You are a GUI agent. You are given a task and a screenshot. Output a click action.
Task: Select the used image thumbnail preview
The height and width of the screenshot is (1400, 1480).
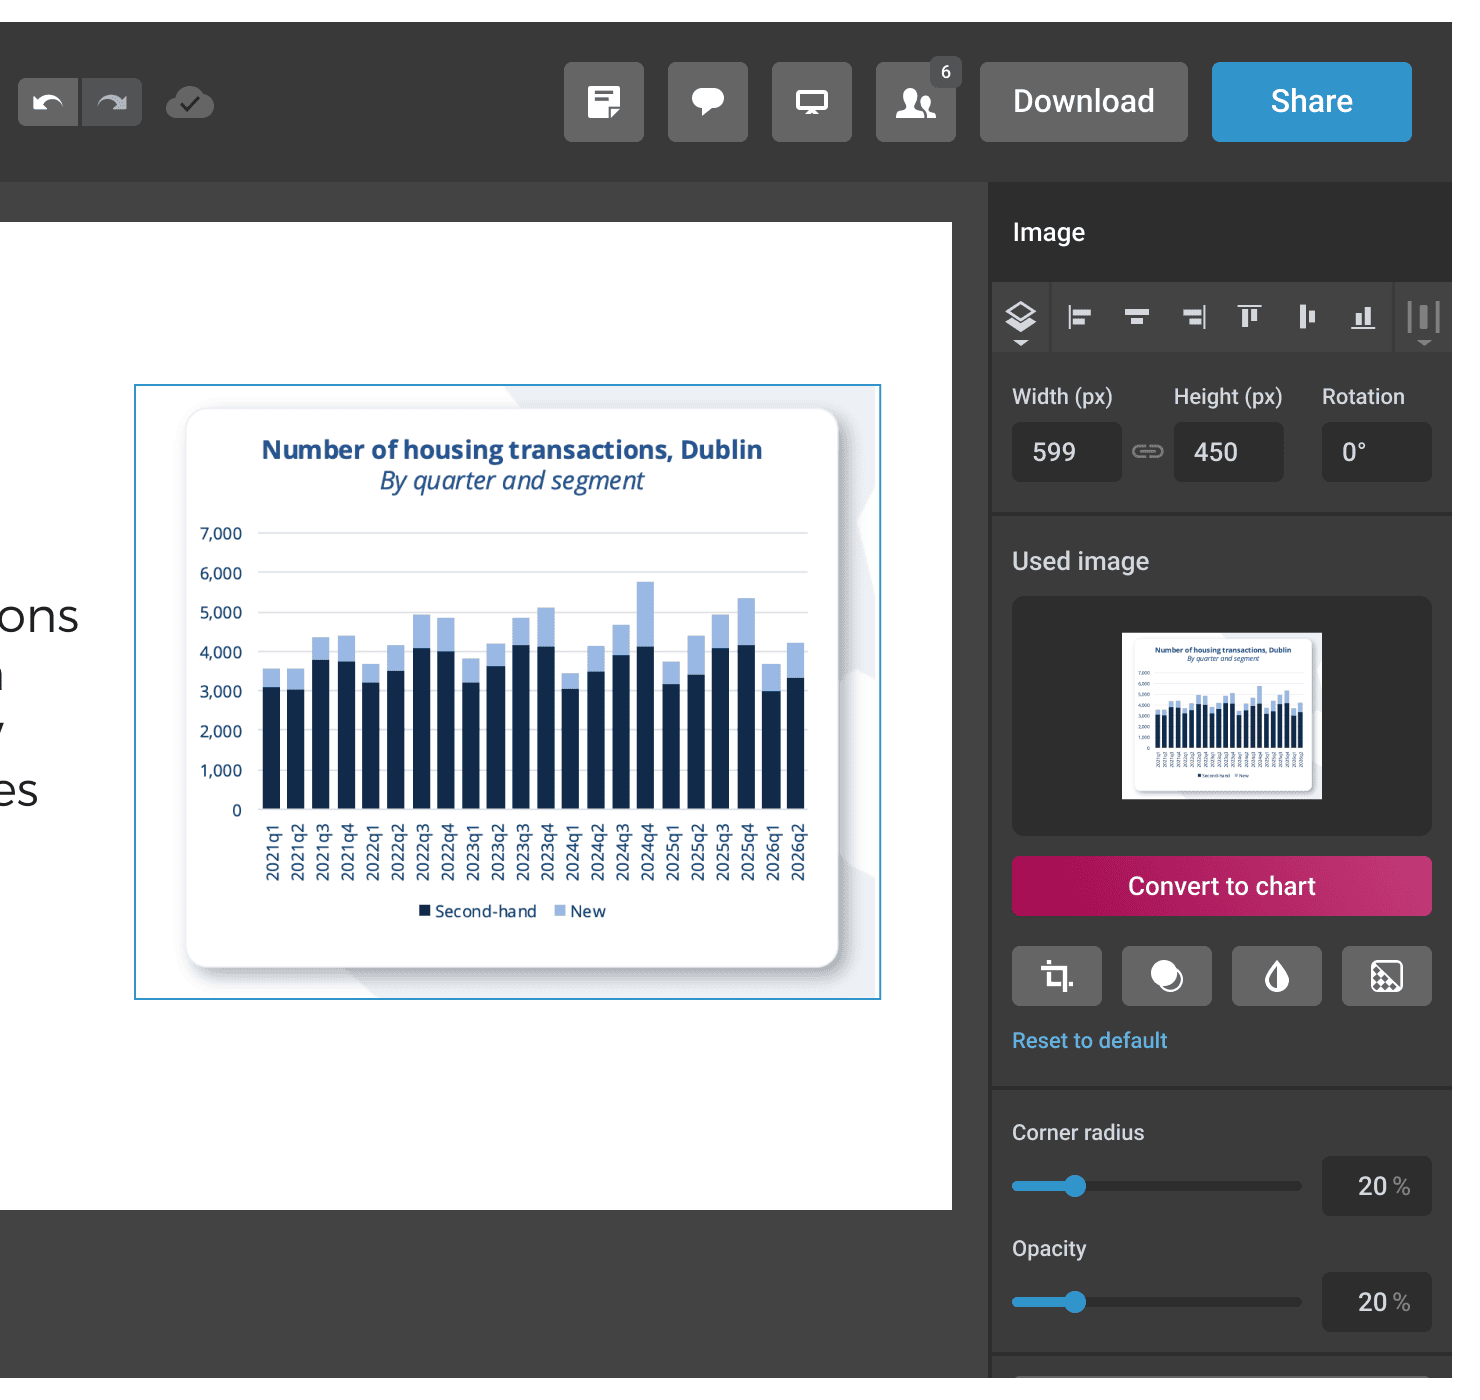point(1222,716)
